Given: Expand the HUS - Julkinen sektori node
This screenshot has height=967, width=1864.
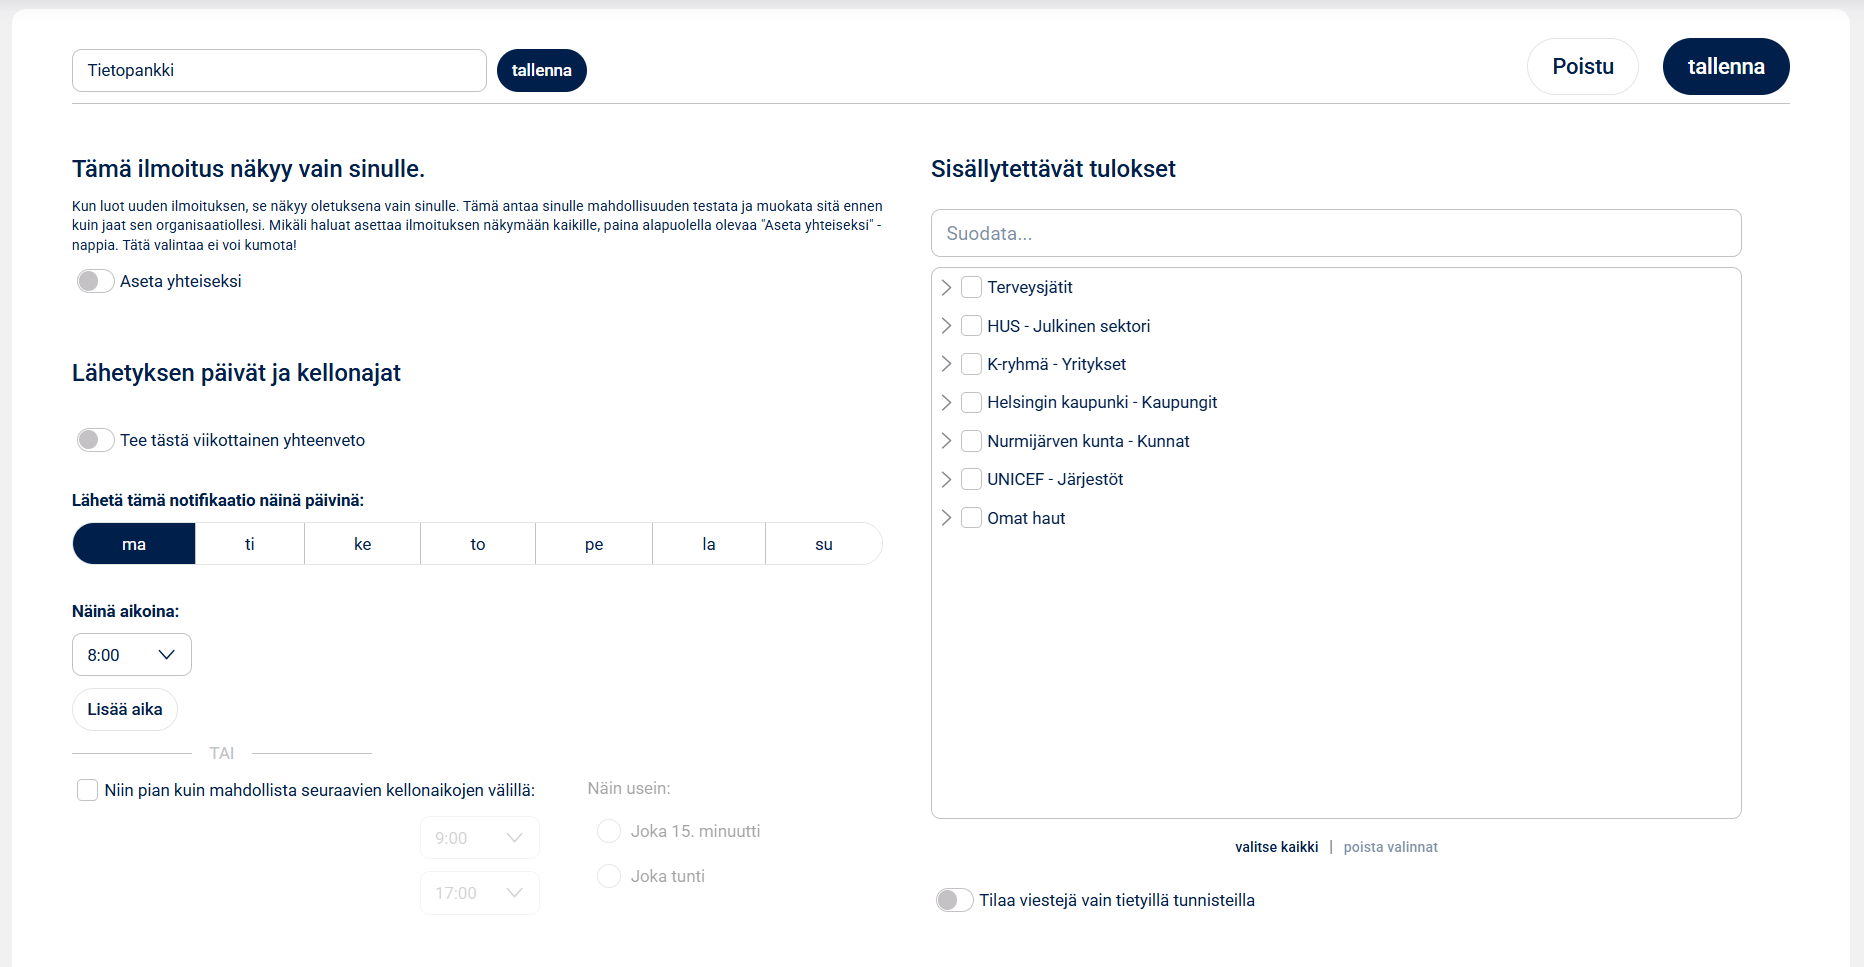Looking at the screenshot, I should [946, 326].
